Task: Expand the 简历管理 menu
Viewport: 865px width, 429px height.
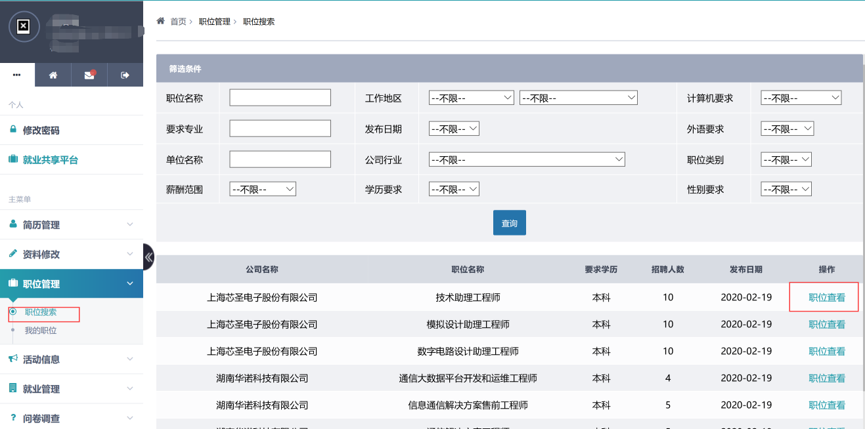Action: tap(70, 225)
